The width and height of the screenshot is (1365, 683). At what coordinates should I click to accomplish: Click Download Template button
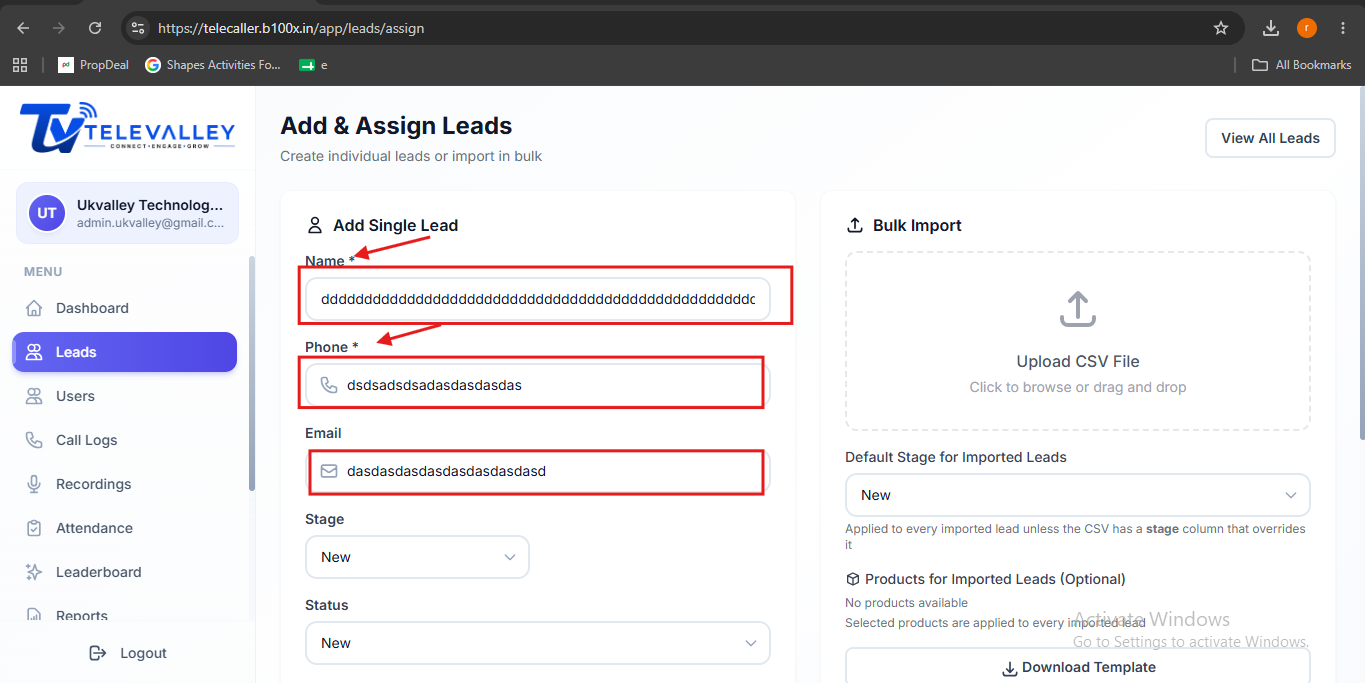point(1077,667)
